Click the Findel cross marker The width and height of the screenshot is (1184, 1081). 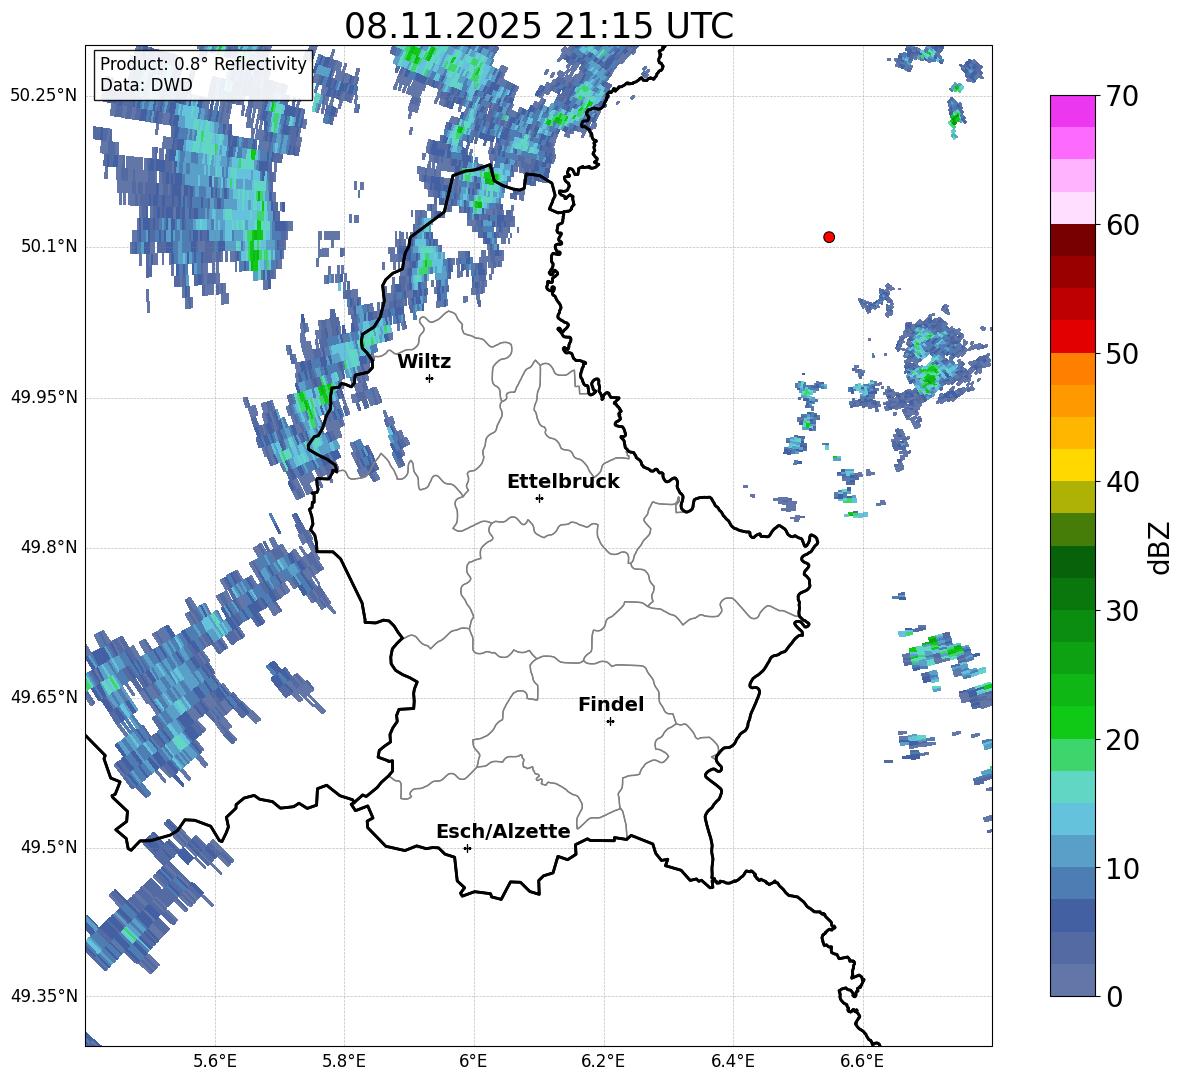point(610,722)
